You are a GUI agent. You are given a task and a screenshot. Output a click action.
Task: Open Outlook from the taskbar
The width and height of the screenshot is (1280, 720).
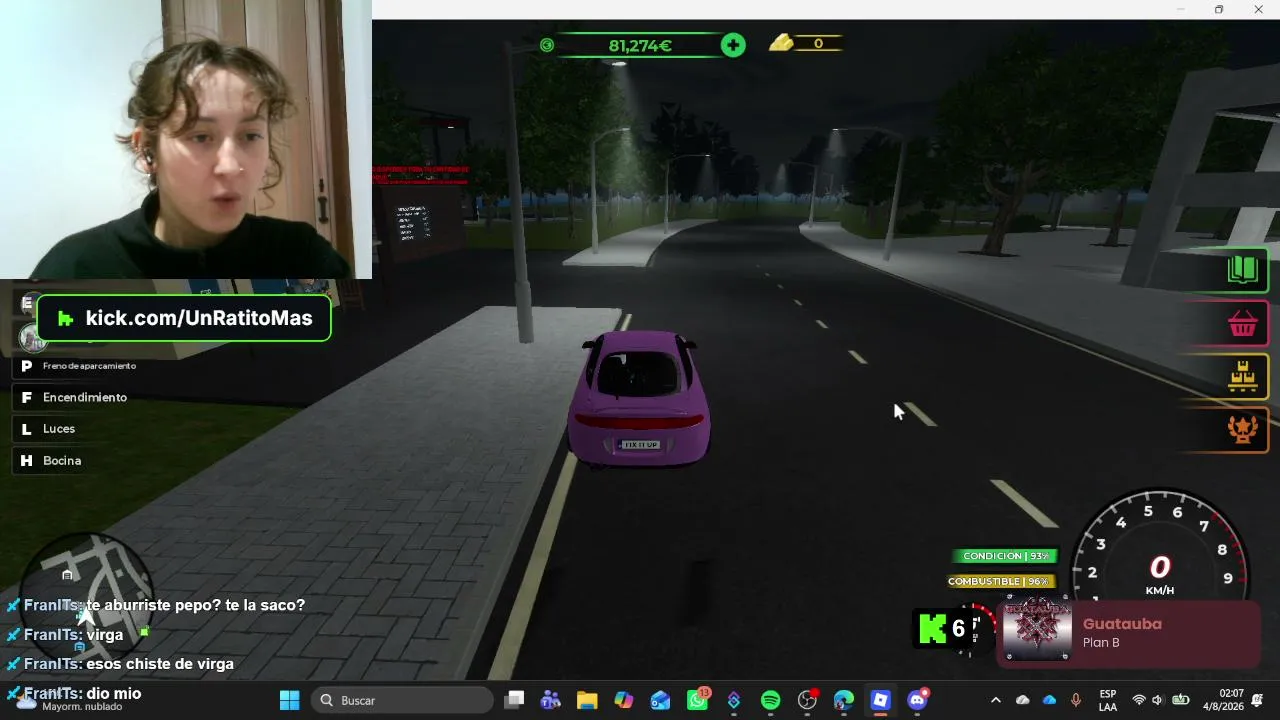point(660,700)
